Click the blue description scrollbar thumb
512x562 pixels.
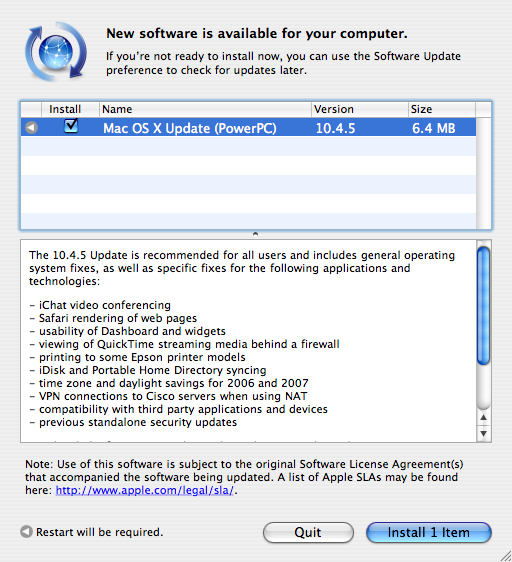point(483,306)
